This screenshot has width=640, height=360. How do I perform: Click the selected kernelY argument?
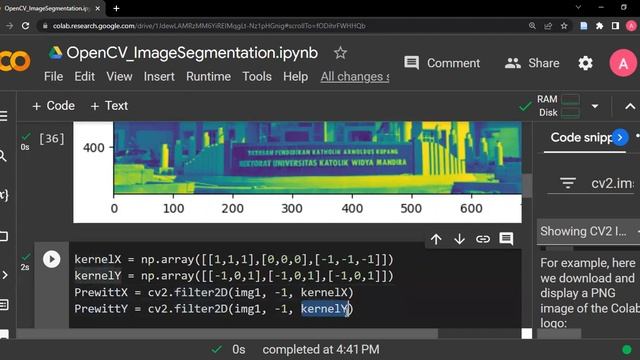pyautogui.click(x=325, y=309)
